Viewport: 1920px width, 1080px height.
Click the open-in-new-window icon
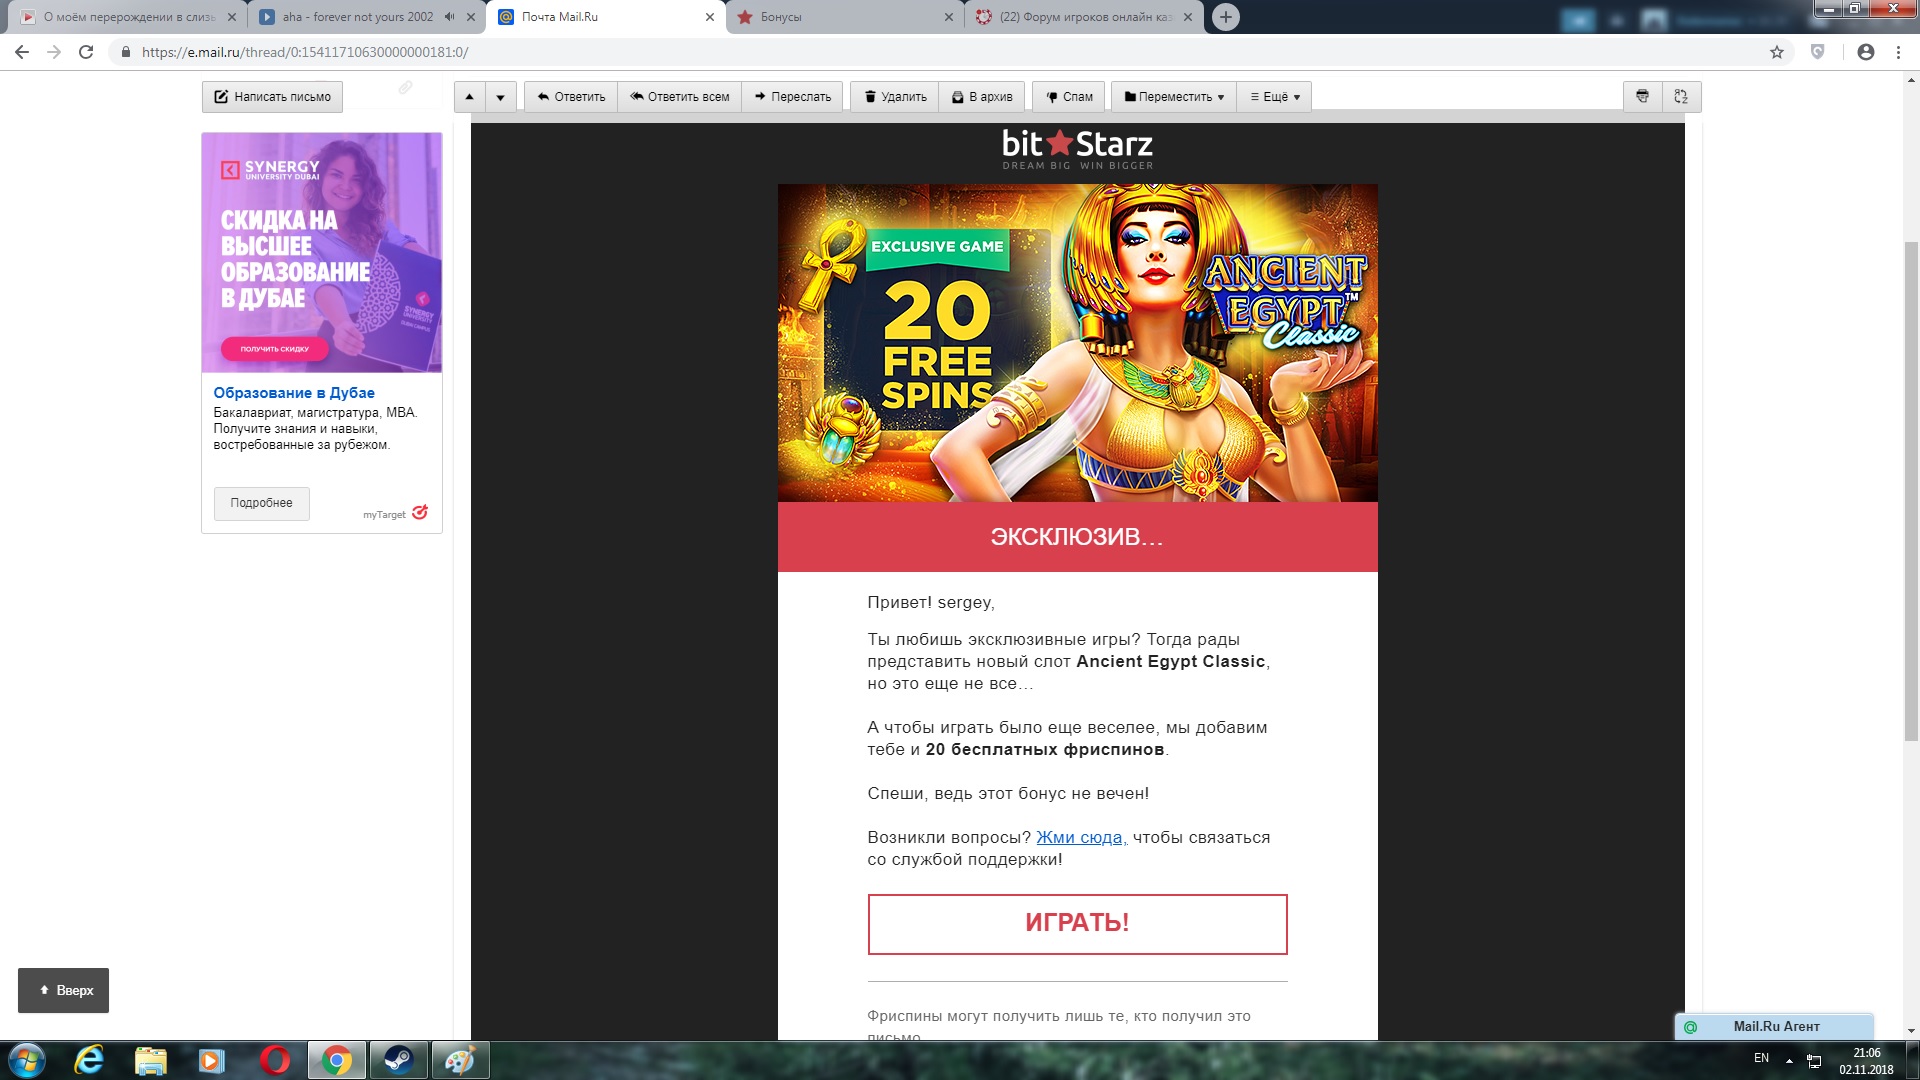(x=1681, y=97)
